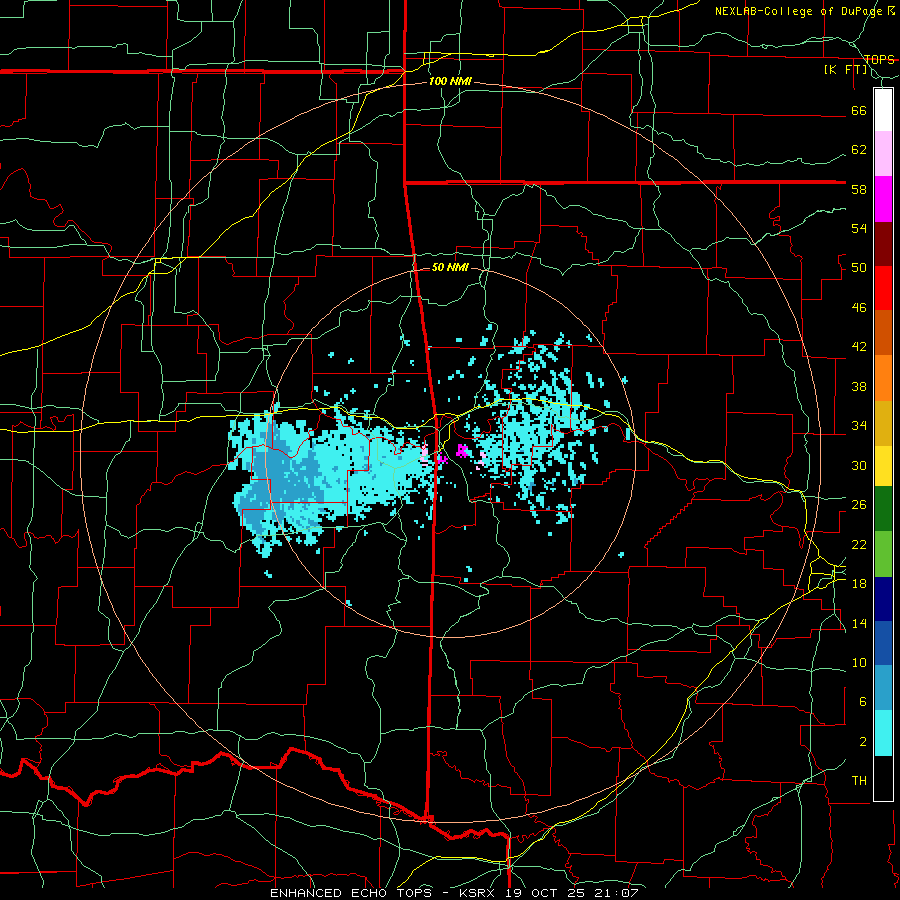Click the Enhanced Echo Tops KSRX caption
The image size is (900, 900).
tap(454, 893)
